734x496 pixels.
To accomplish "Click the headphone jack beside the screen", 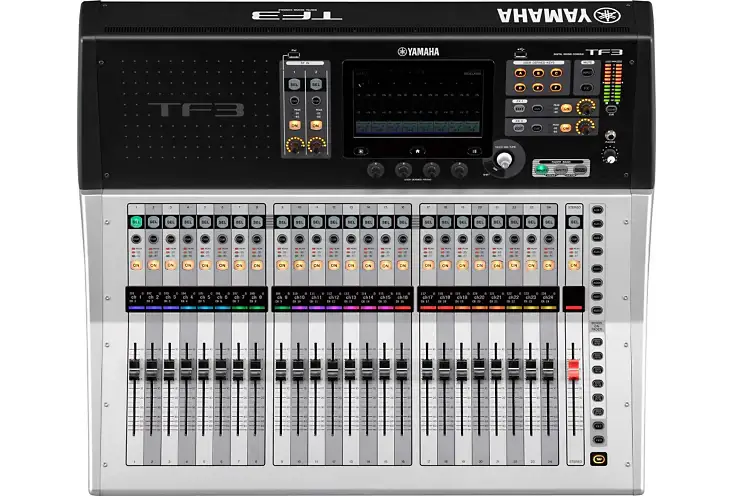I will coord(610,136).
